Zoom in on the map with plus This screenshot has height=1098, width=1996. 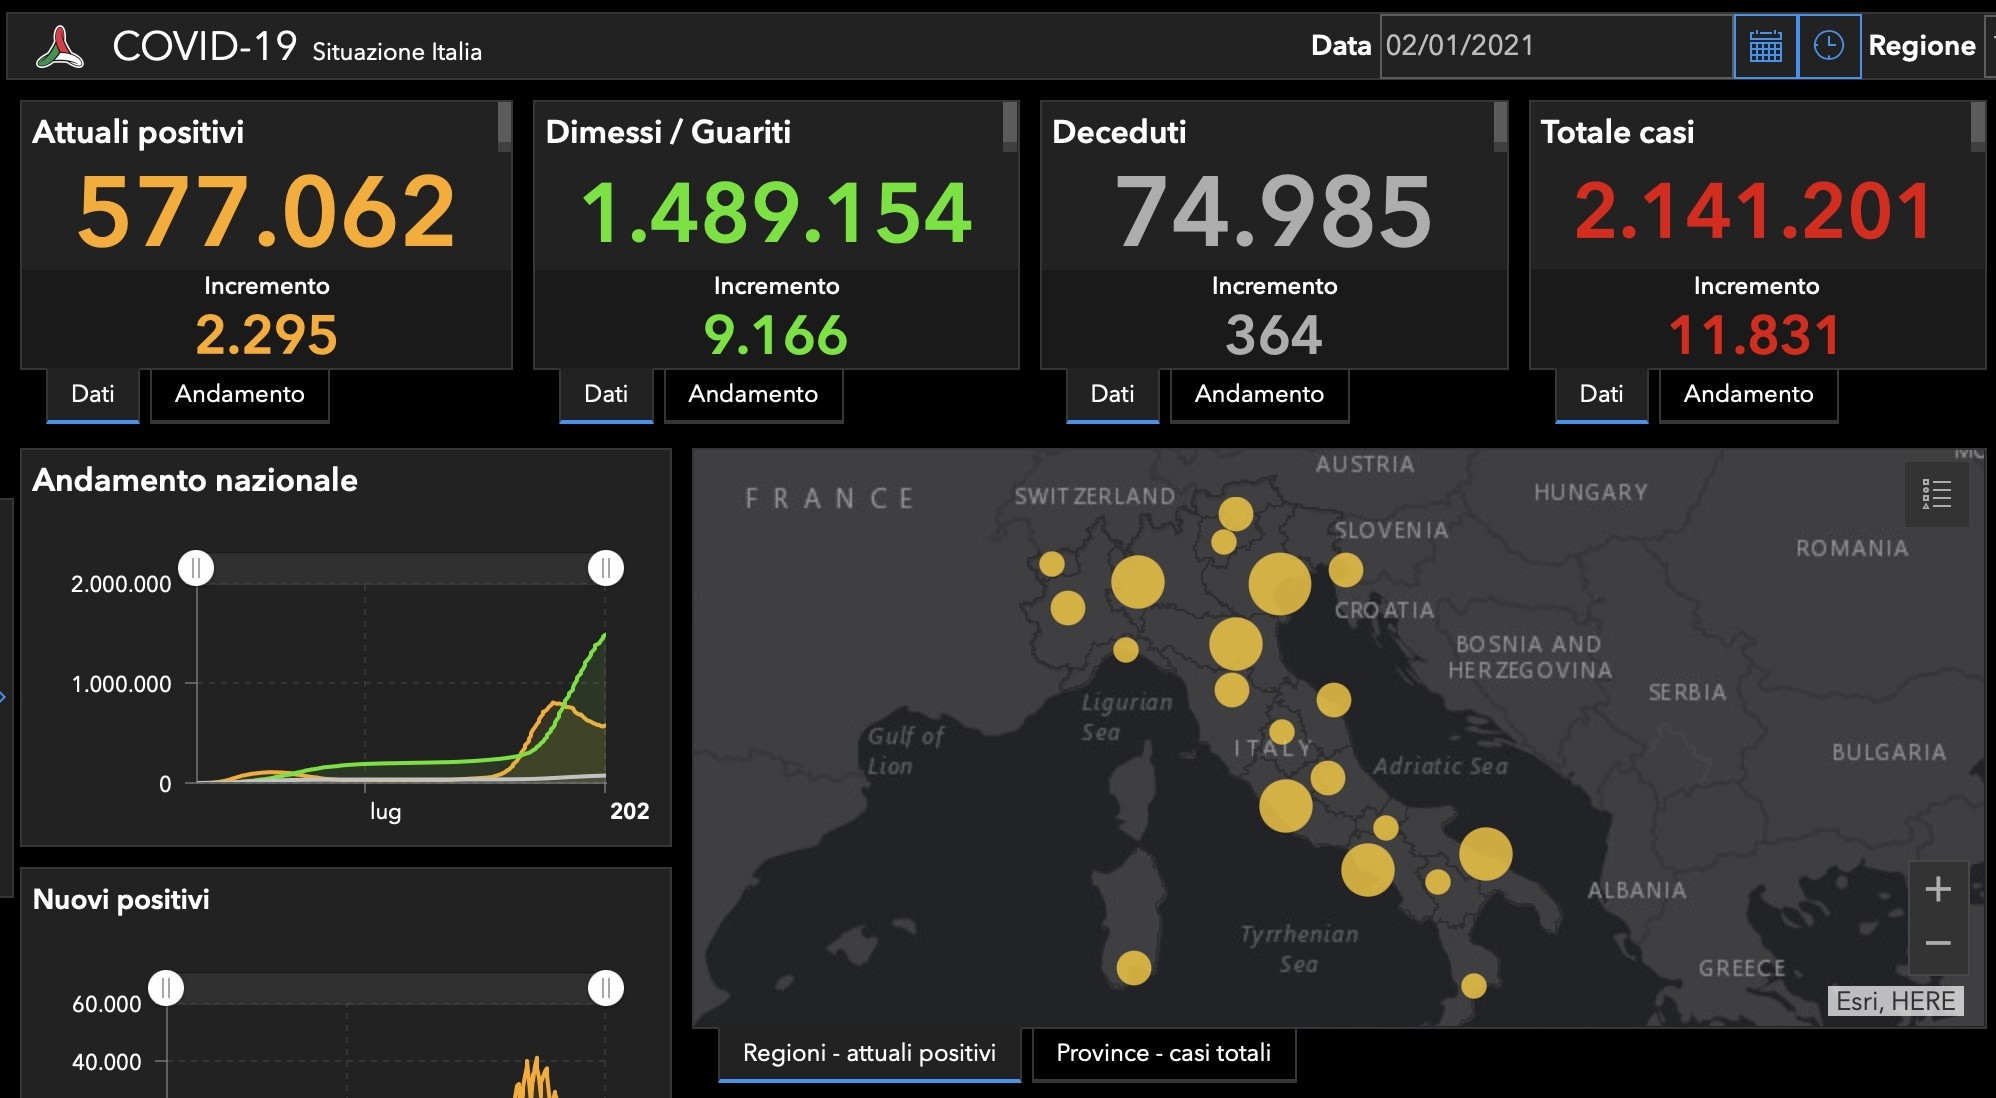pyautogui.click(x=1938, y=889)
